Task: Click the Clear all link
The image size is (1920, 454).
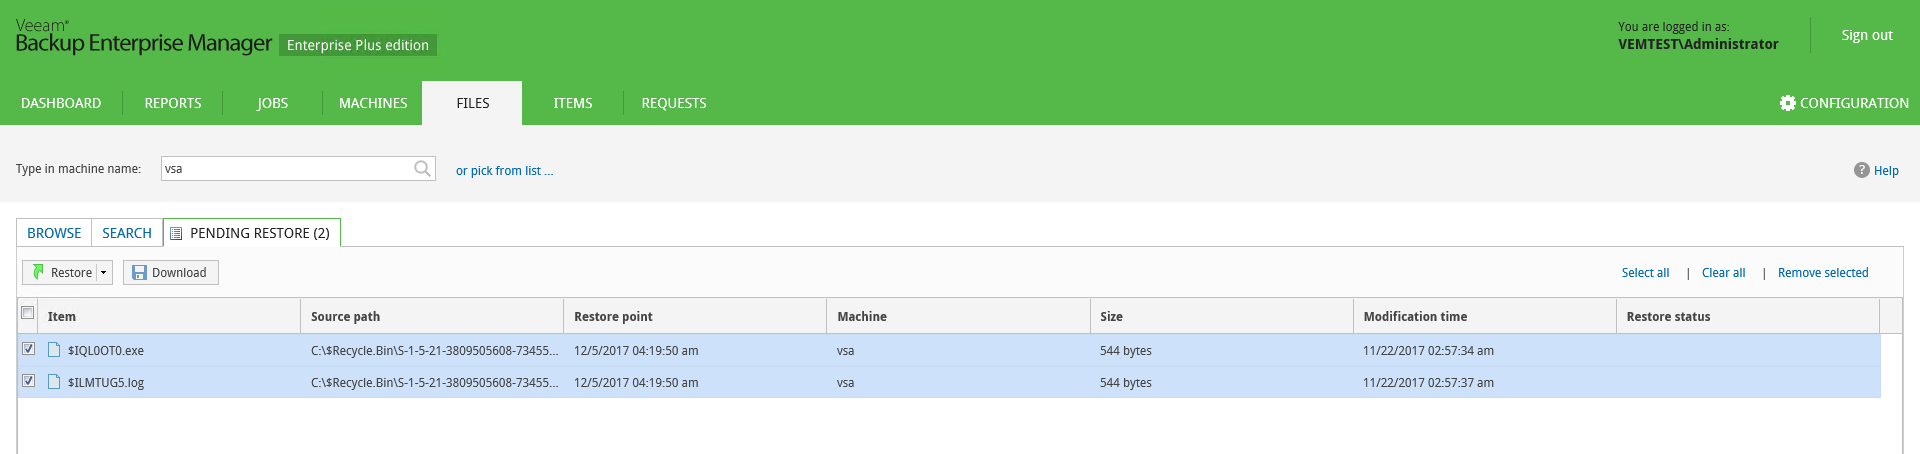Action: (1723, 273)
